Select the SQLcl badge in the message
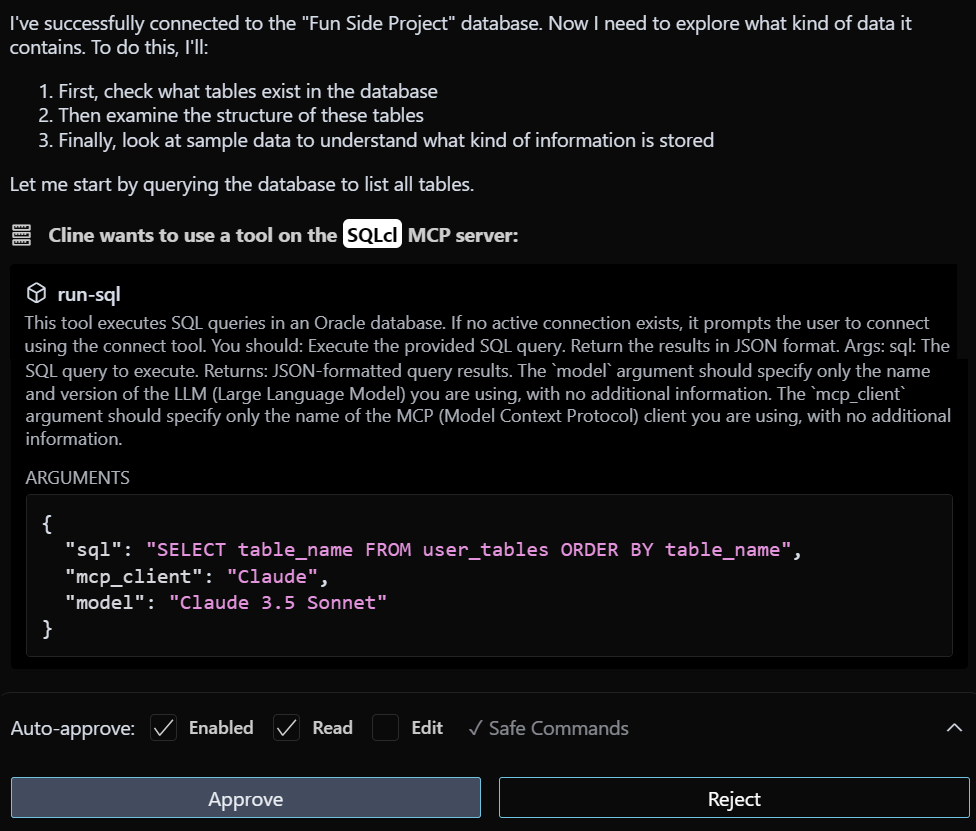The width and height of the screenshot is (976, 831). click(371, 233)
